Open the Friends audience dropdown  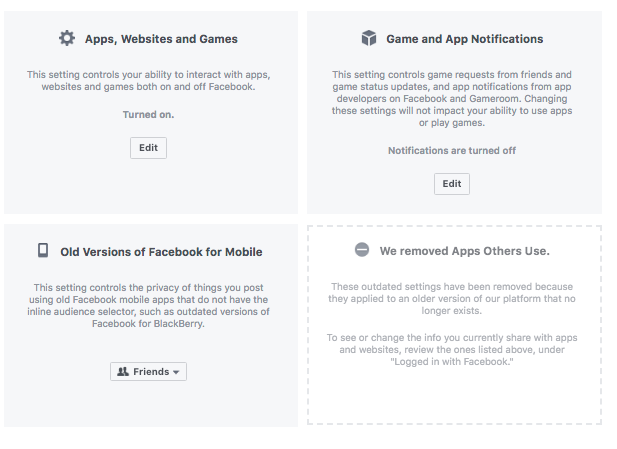(x=148, y=371)
